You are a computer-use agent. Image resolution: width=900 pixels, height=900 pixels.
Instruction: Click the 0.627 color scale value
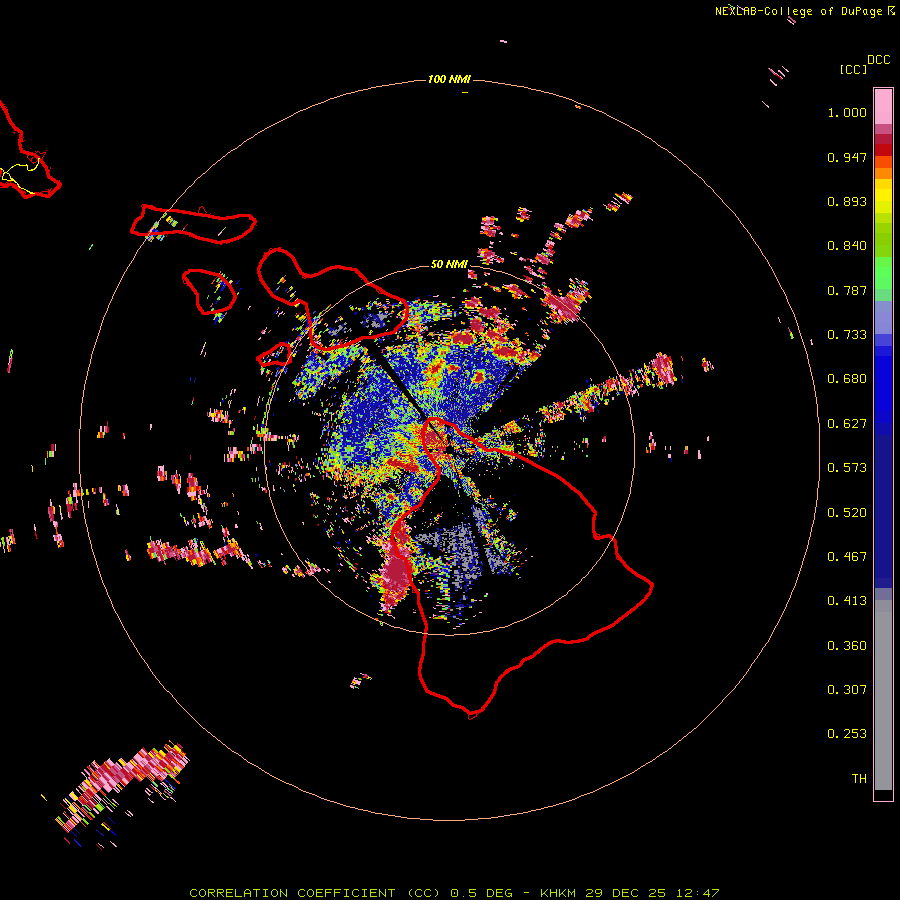coord(847,424)
